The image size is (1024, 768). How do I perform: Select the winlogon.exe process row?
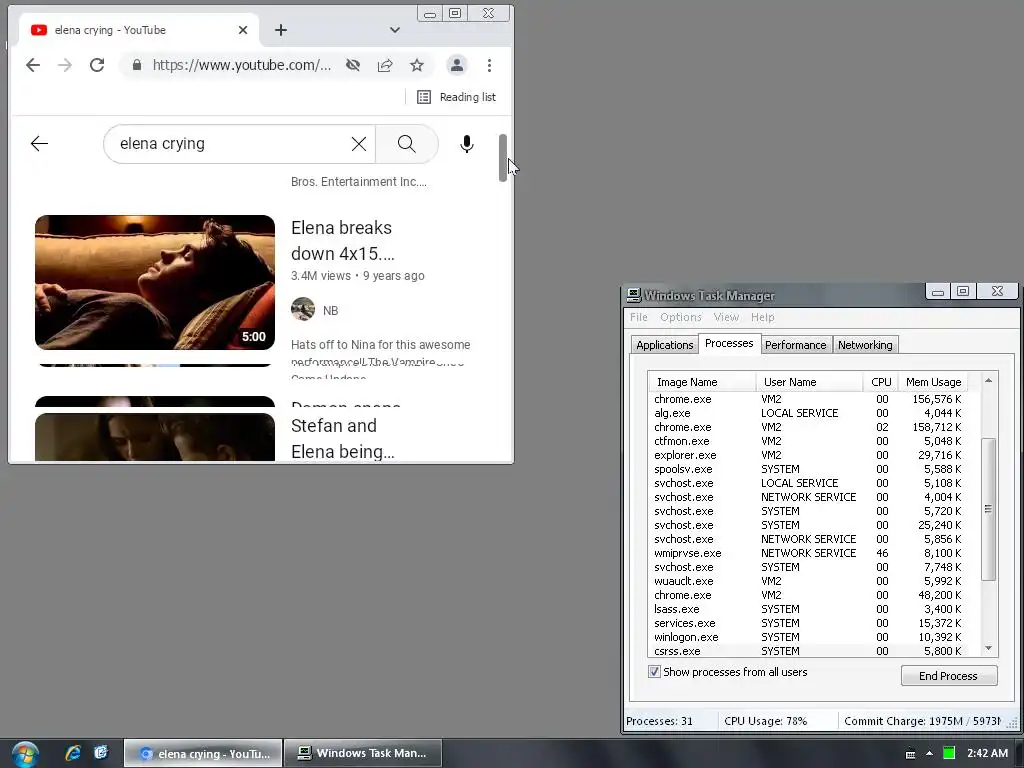(808, 637)
